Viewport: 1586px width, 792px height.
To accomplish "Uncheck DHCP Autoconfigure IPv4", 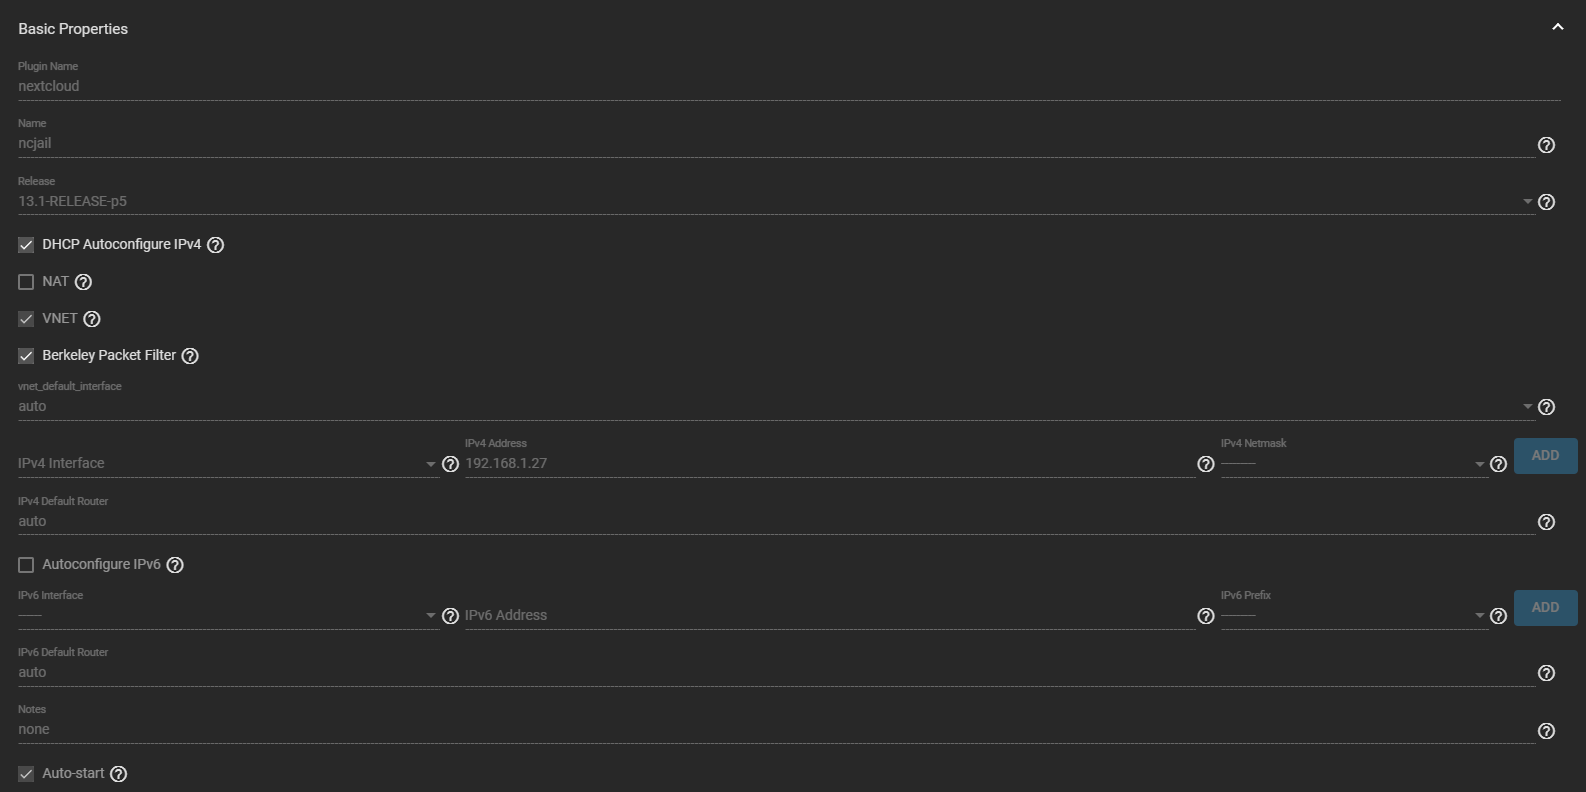I will pos(26,245).
